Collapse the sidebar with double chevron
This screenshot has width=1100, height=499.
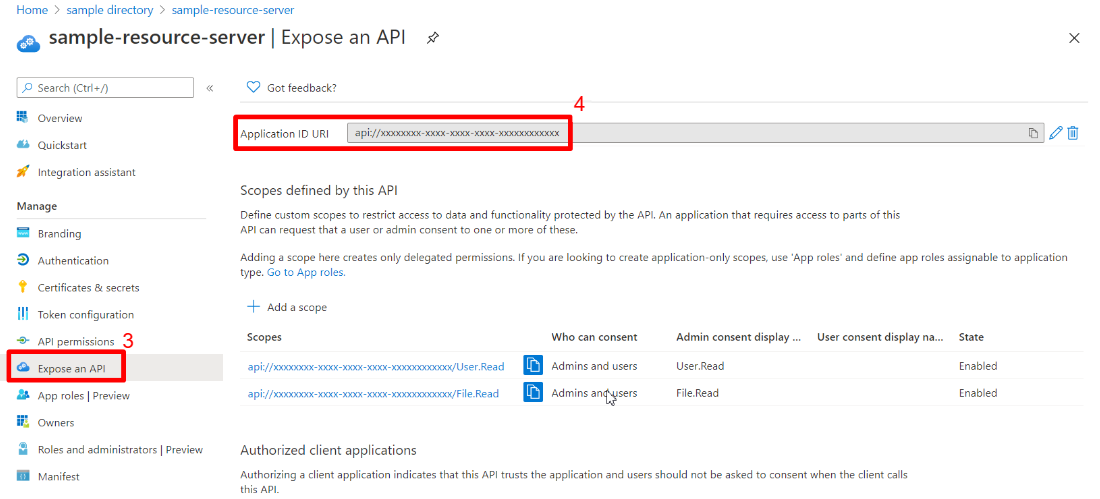tap(210, 88)
